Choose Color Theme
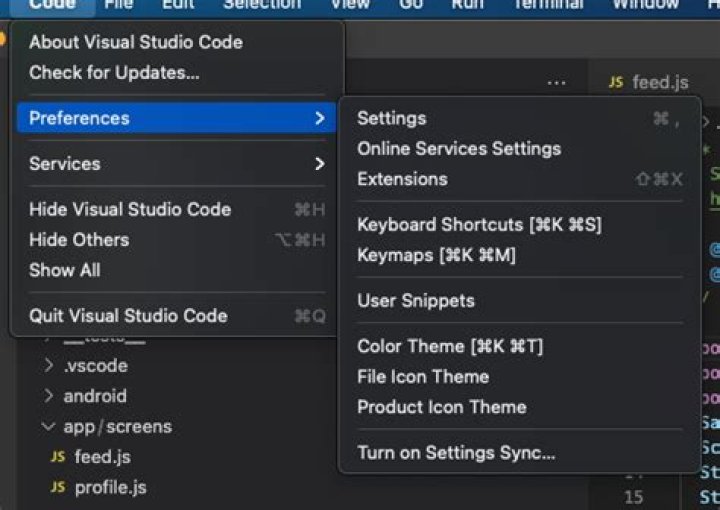720x510 pixels. tap(520, 346)
